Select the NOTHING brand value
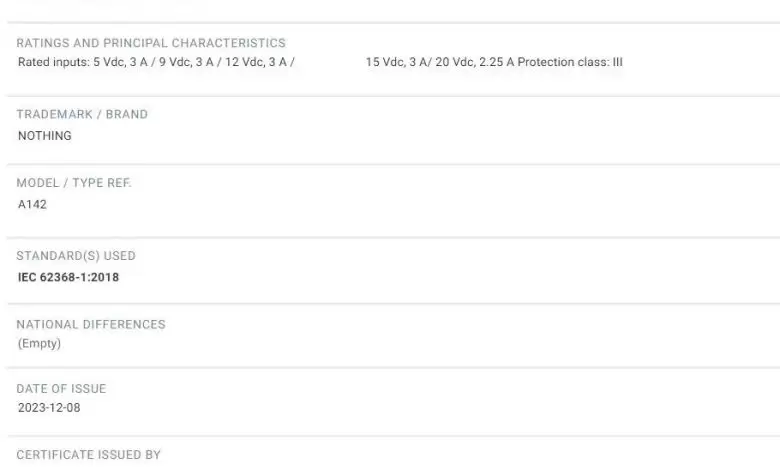The width and height of the screenshot is (780, 470). point(45,136)
